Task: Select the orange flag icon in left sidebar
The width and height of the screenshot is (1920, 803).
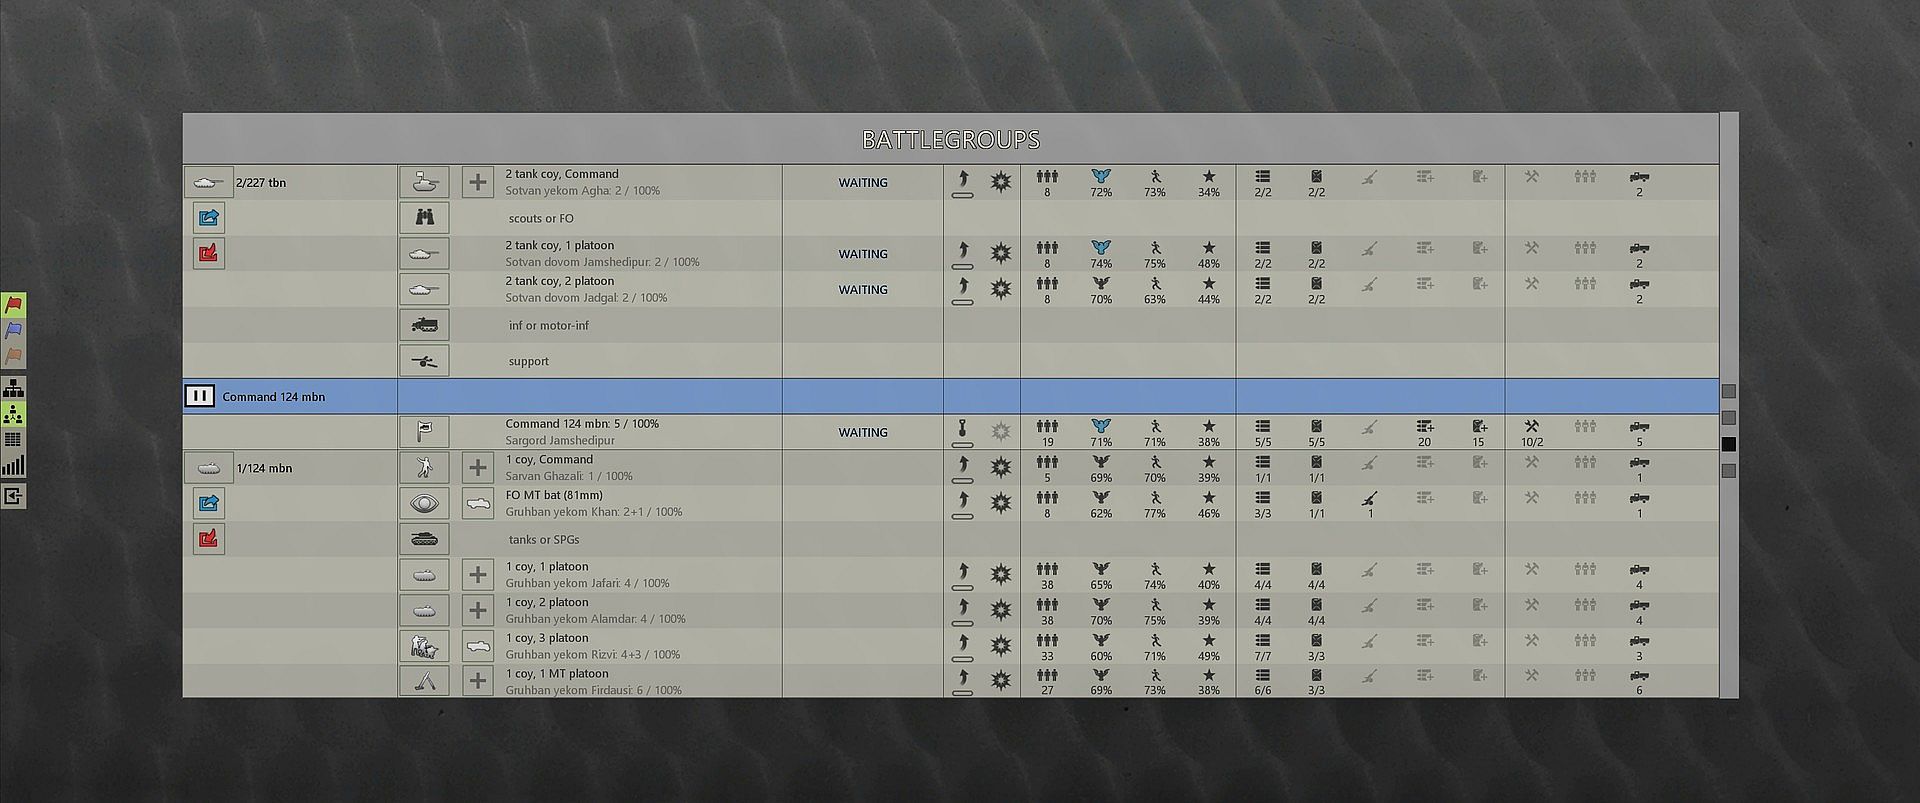Action: [x=13, y=357]
